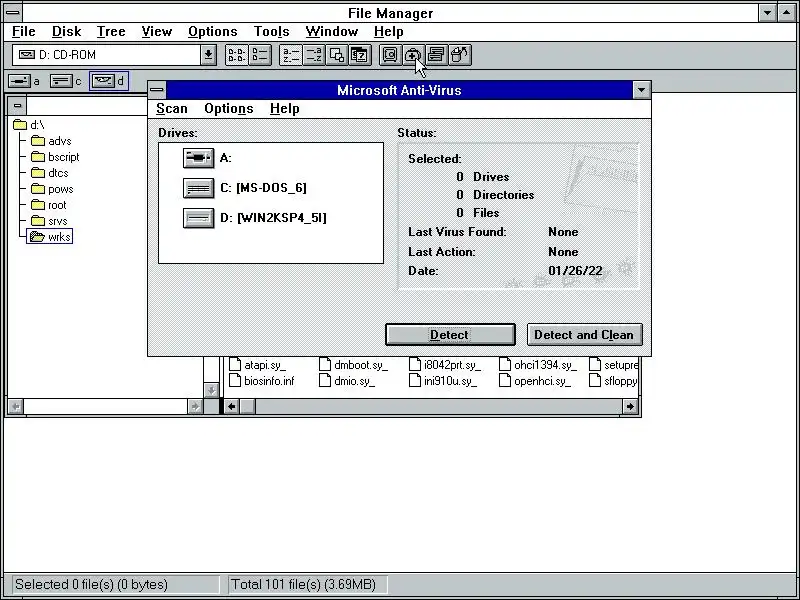The height and width of the screenshot is (600, 800).
Task: Select file dmboot.sy_
Action: [353, 365]
